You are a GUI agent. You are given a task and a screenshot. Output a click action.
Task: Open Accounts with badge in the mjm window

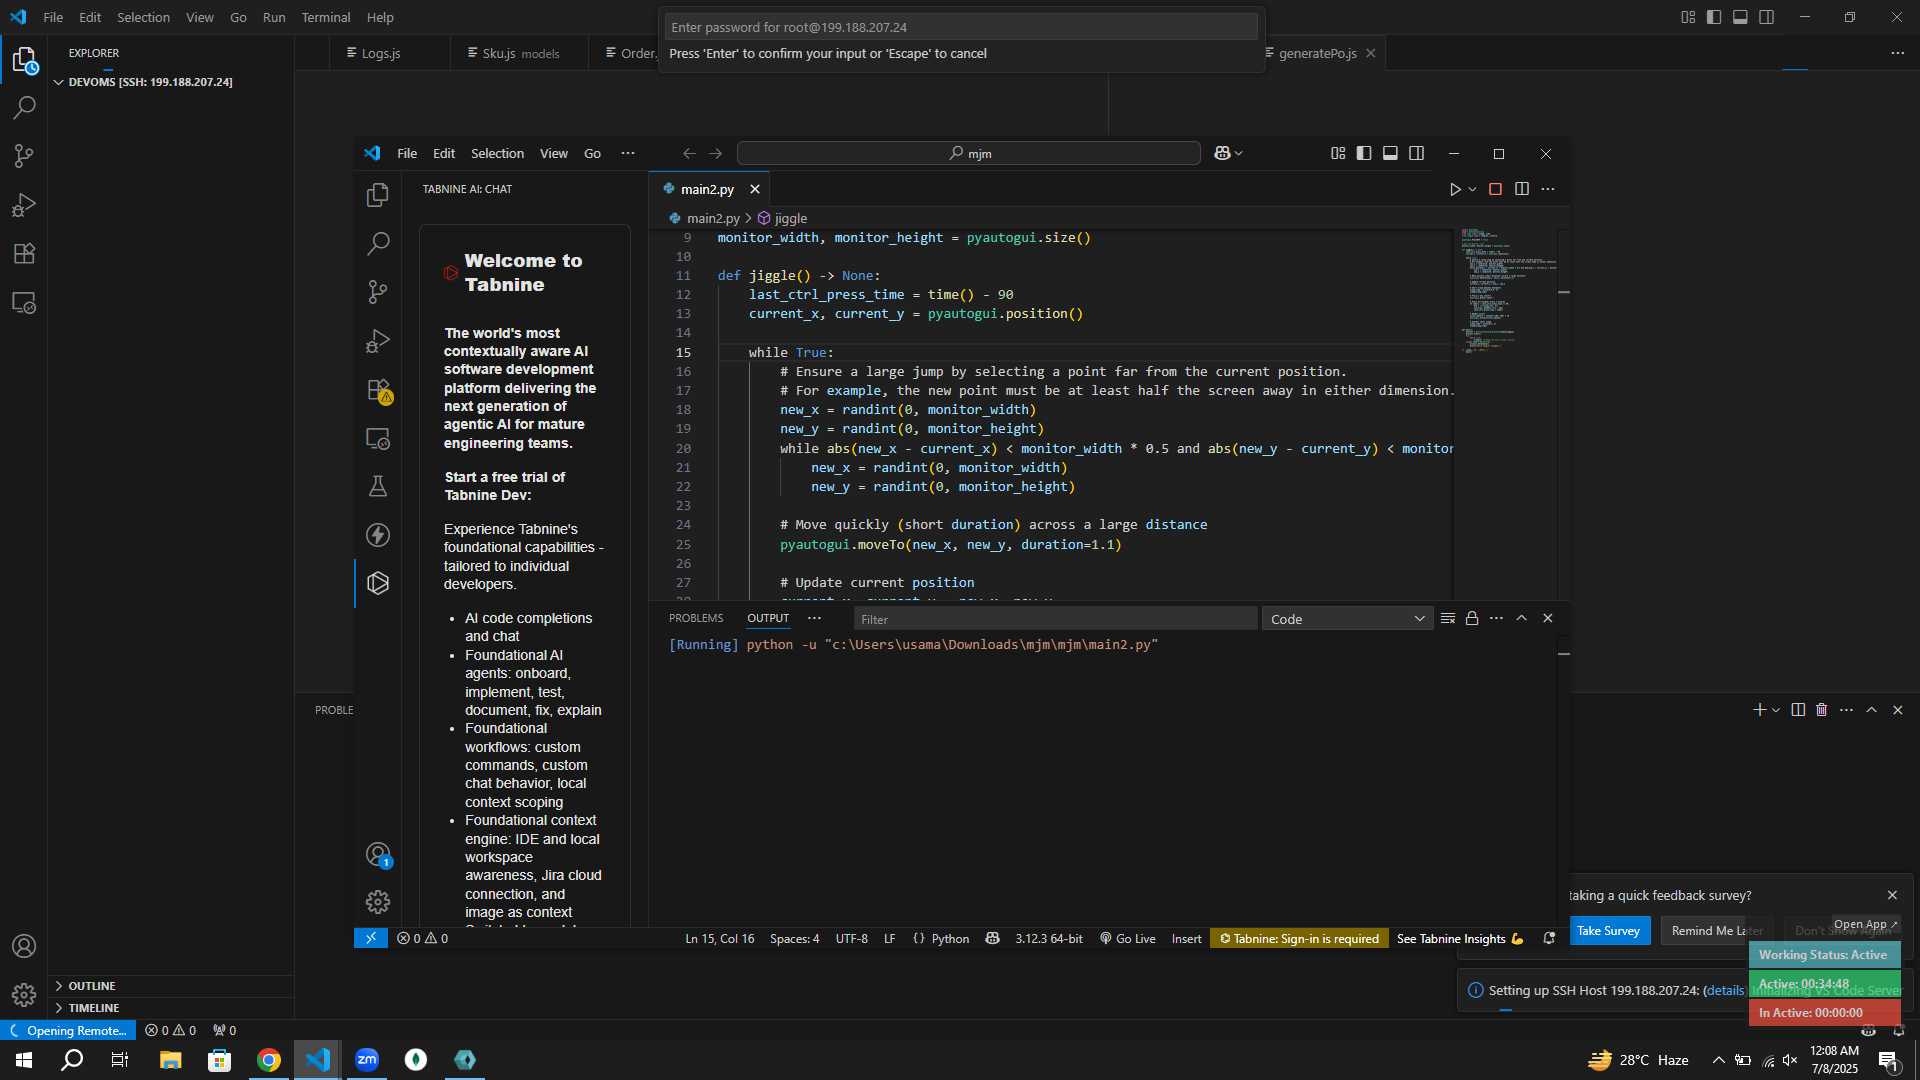[x=378, y=855]
